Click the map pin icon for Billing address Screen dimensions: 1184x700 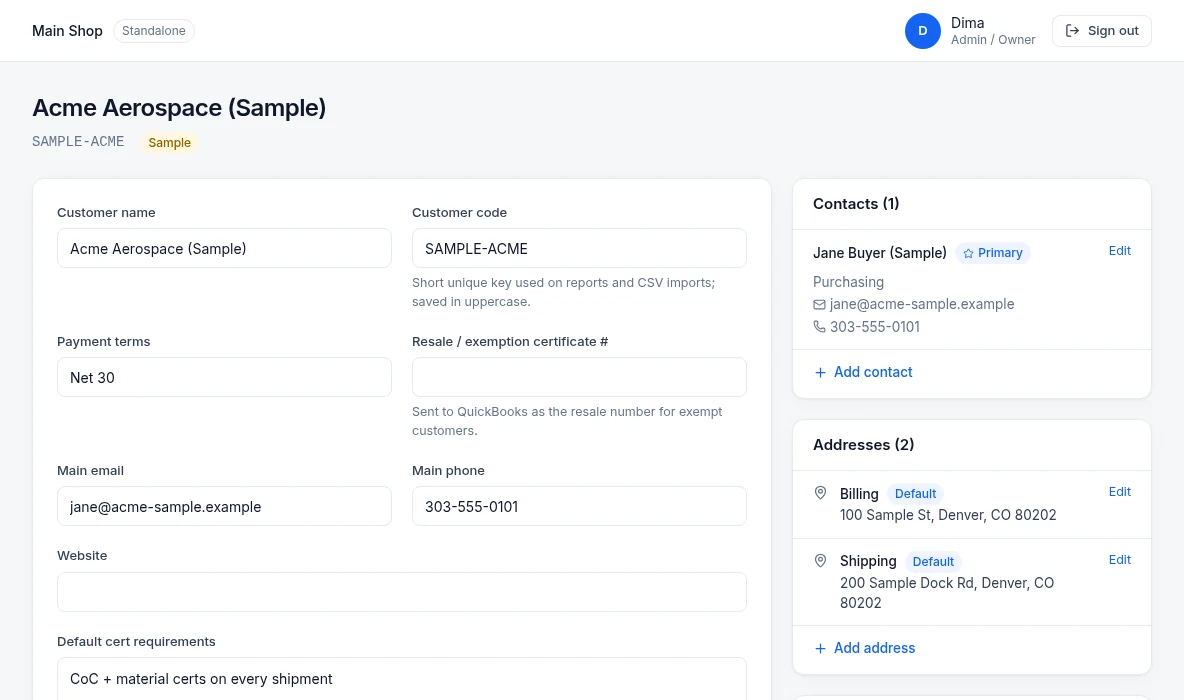(821, 493)
